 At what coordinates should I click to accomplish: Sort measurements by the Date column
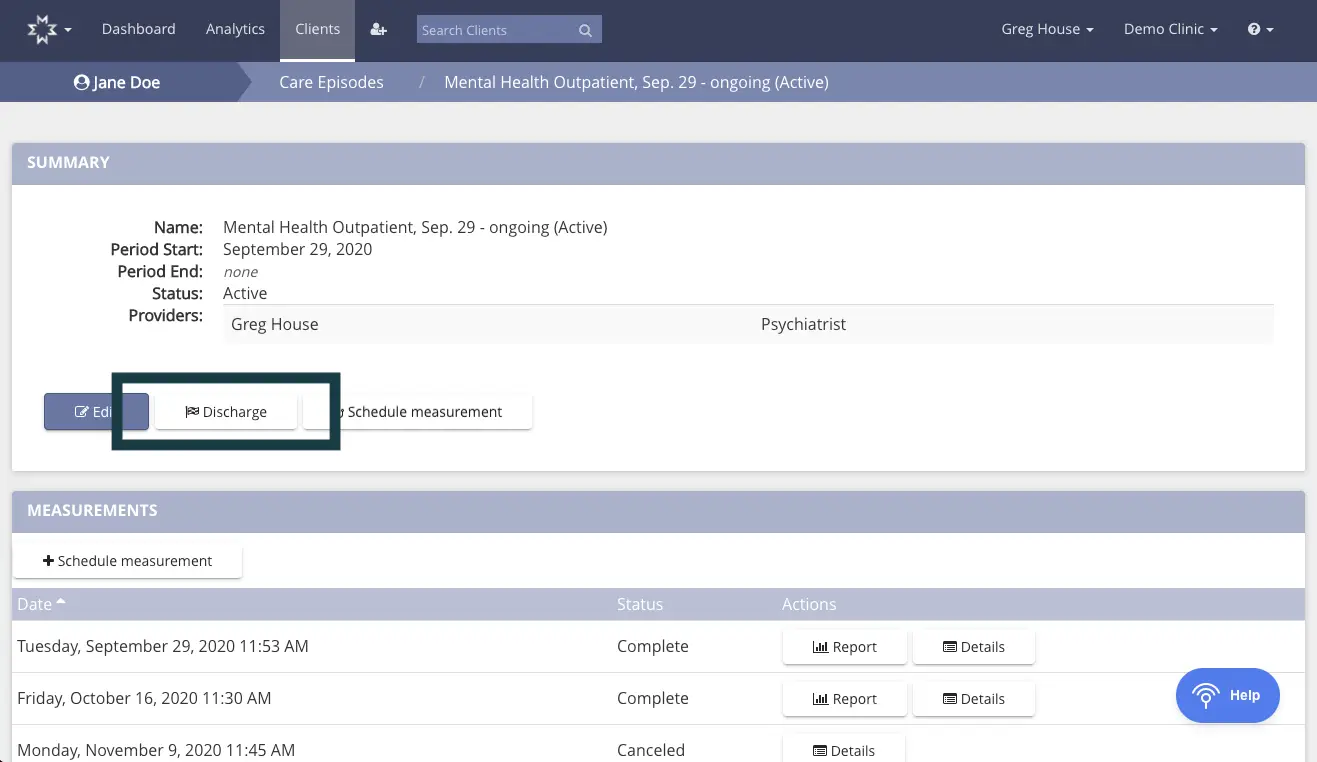pyautogui.click(x=33, y=604)
